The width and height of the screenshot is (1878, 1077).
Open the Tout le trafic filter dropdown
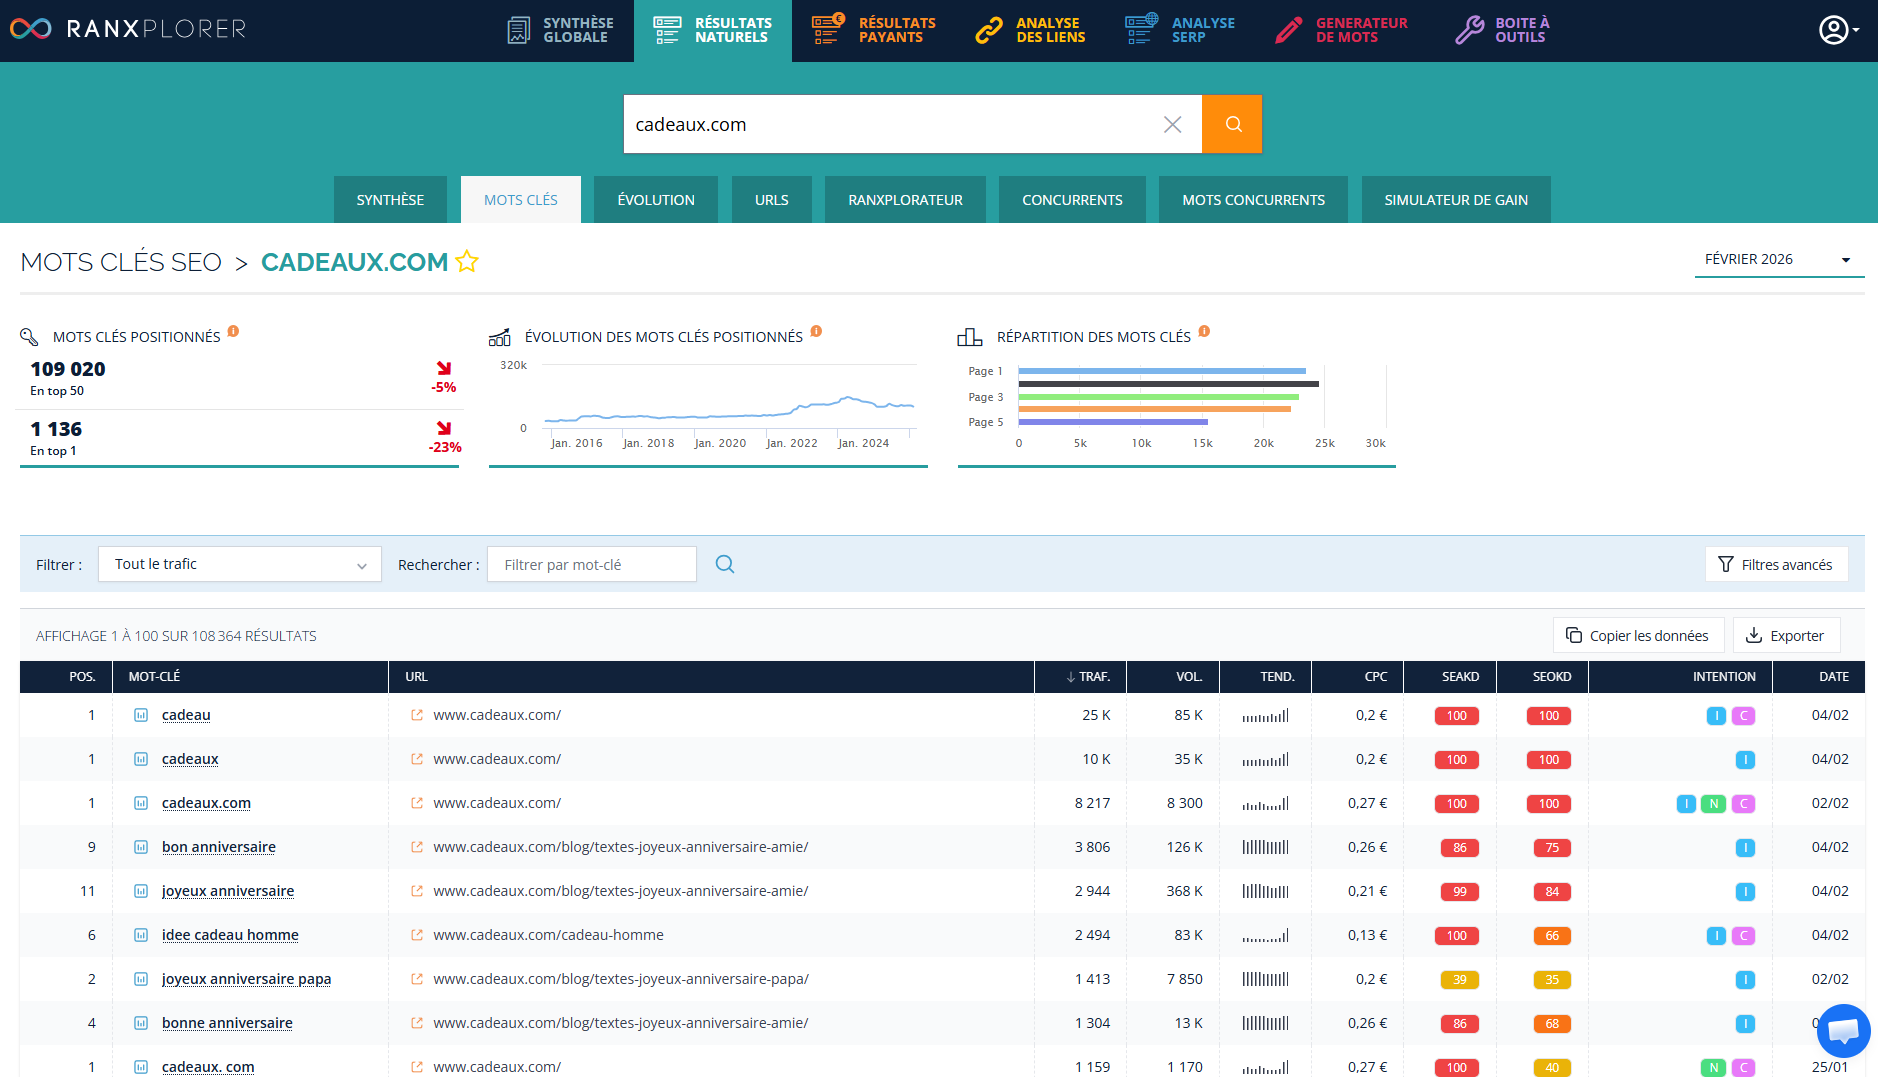point(240,565)
